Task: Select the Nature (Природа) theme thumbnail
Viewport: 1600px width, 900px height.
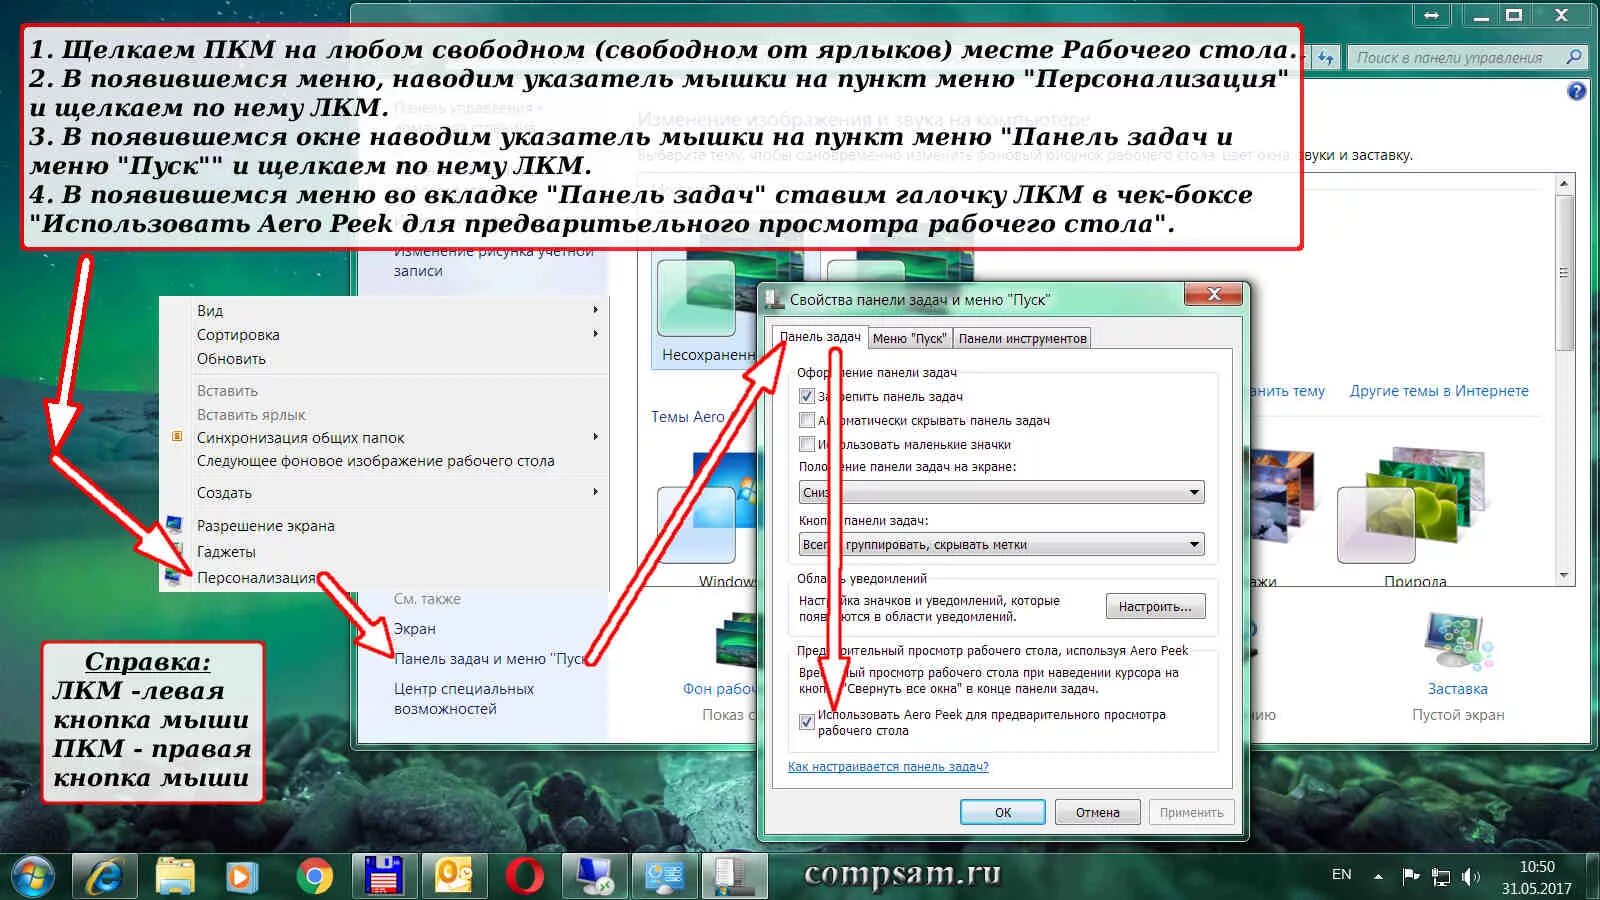Action: pyautogui.click(x=1415, y=506)
